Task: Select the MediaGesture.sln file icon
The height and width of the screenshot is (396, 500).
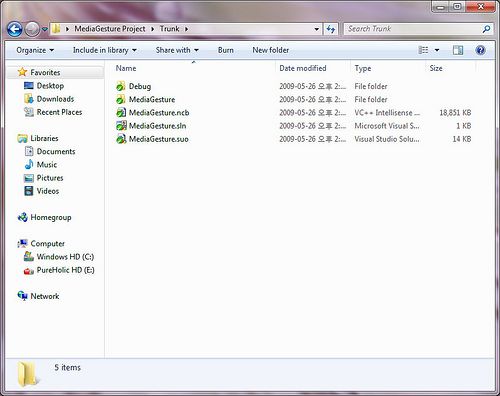Action: point(121,126)
